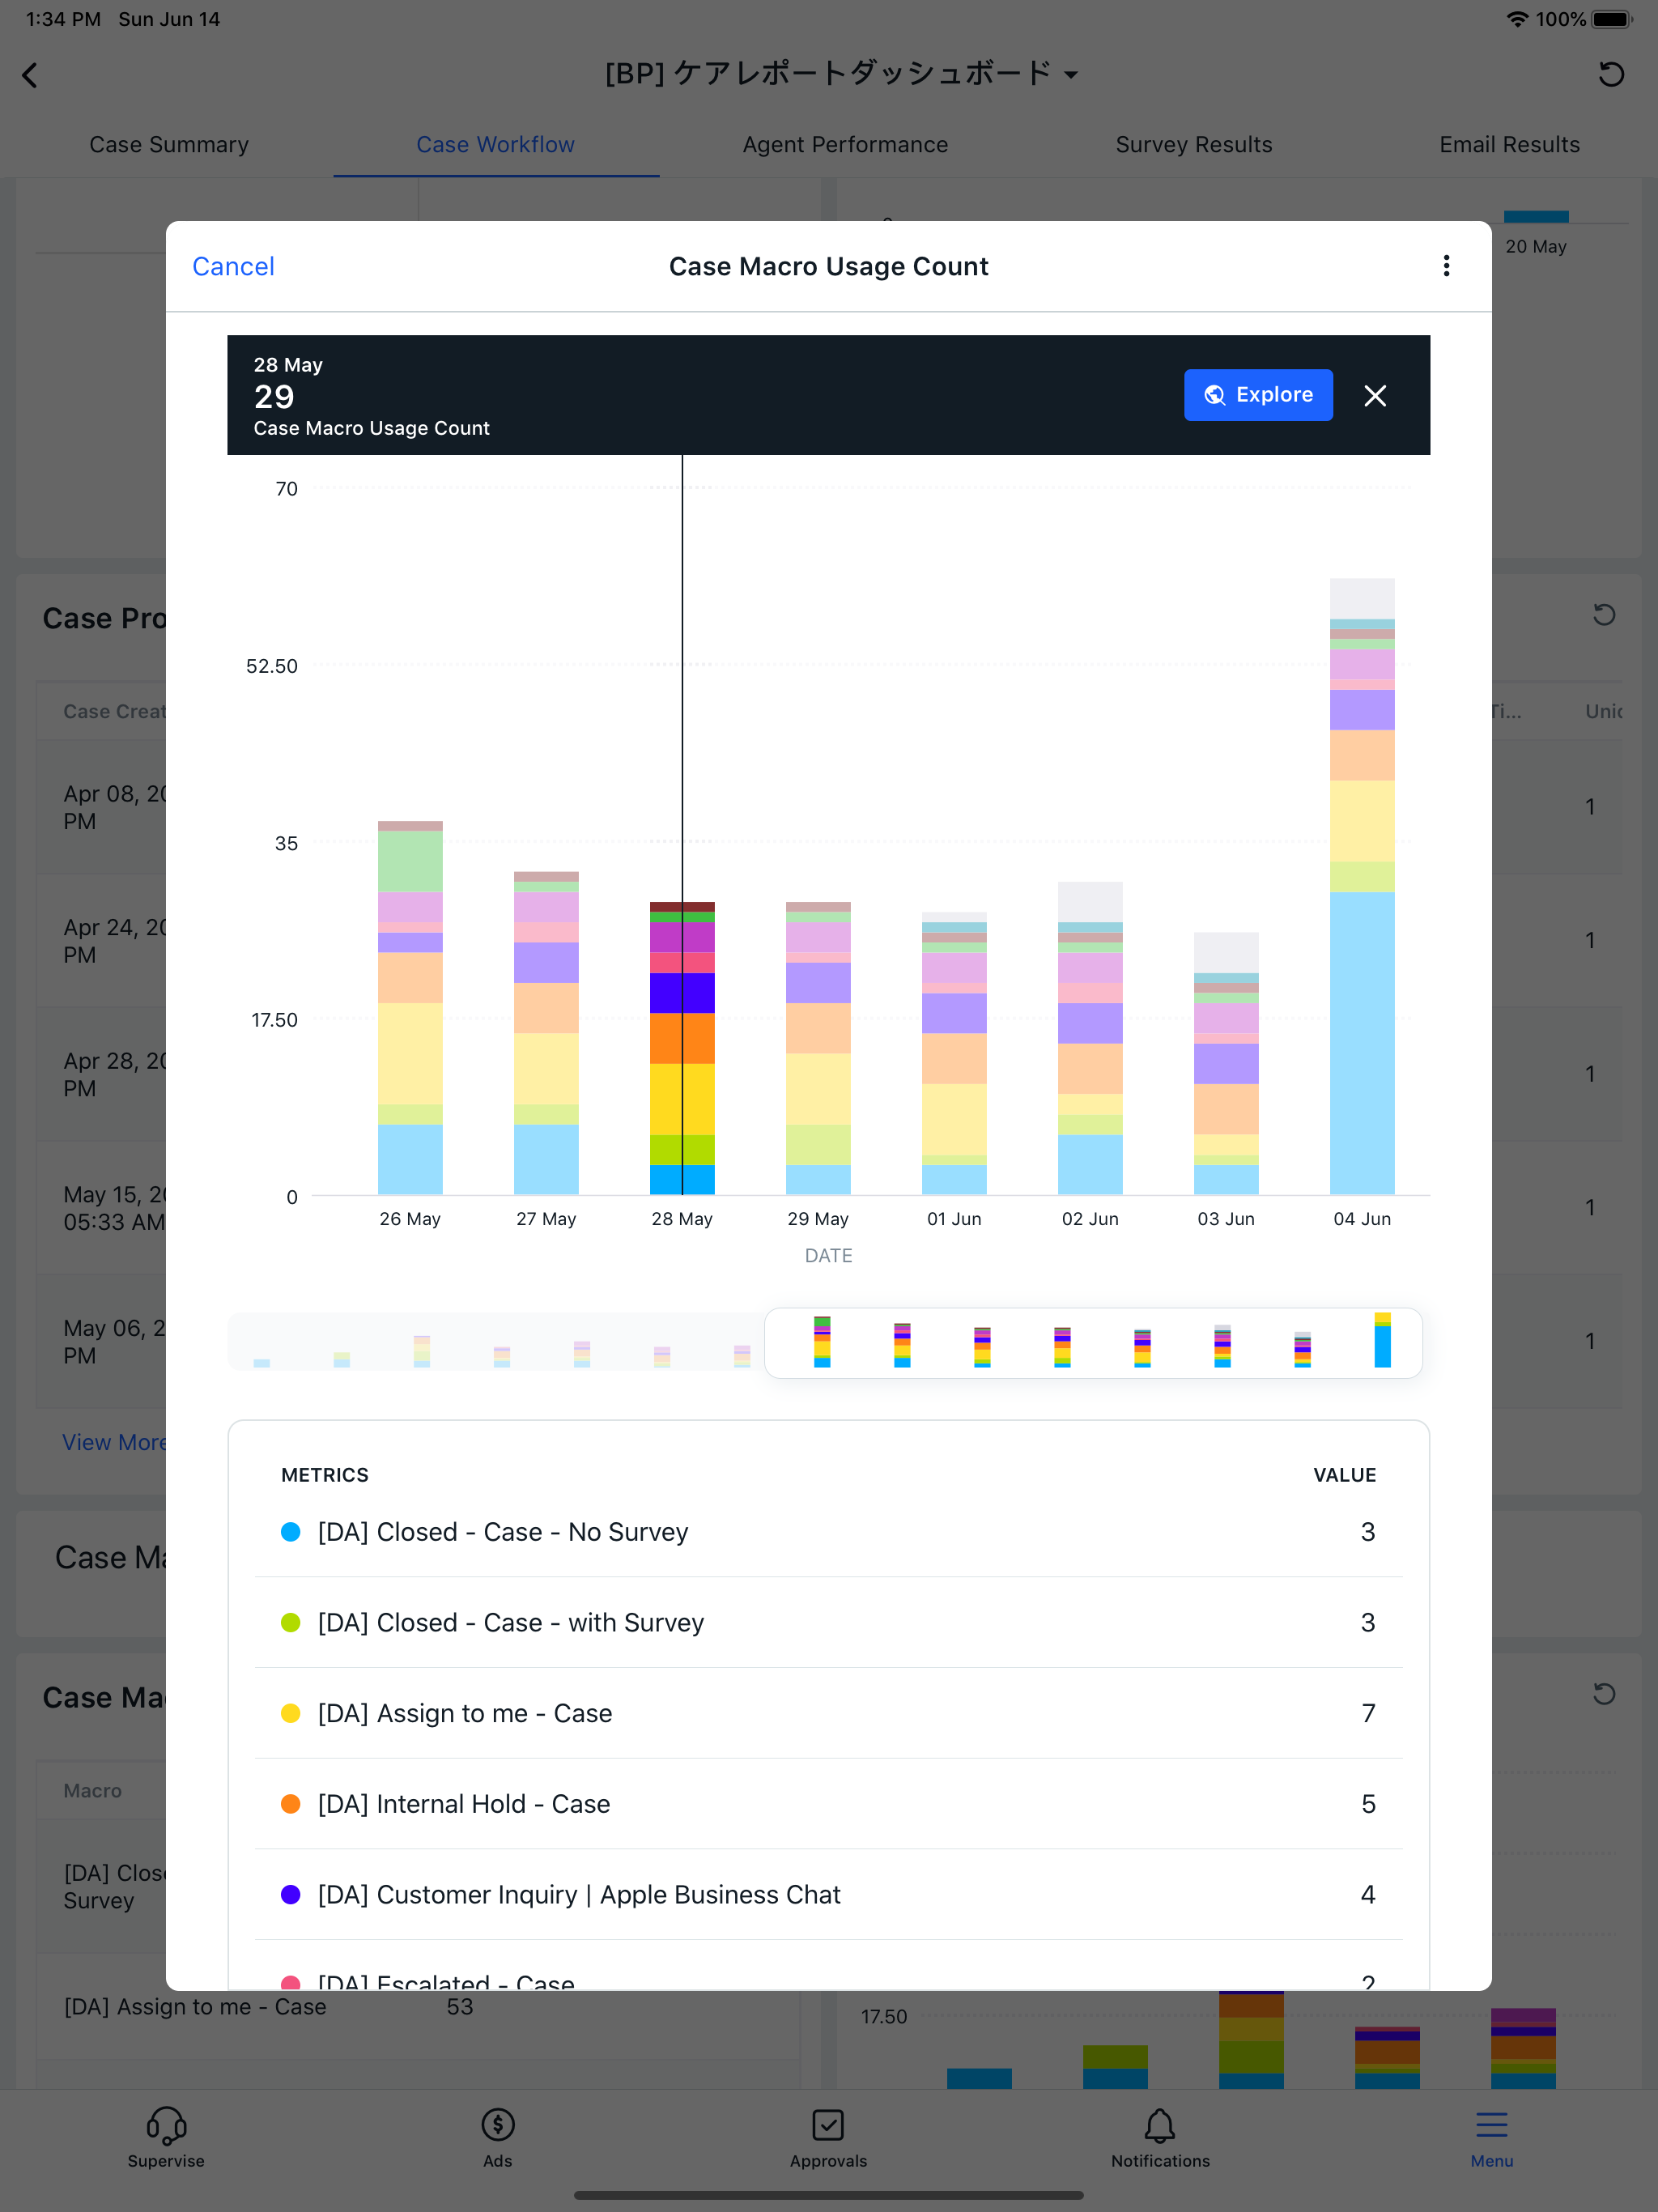The width and height of the screenshot is (1658, 2212).
Task: Dismiss the 28 May tooltip banner
Action: point(1374,396)
